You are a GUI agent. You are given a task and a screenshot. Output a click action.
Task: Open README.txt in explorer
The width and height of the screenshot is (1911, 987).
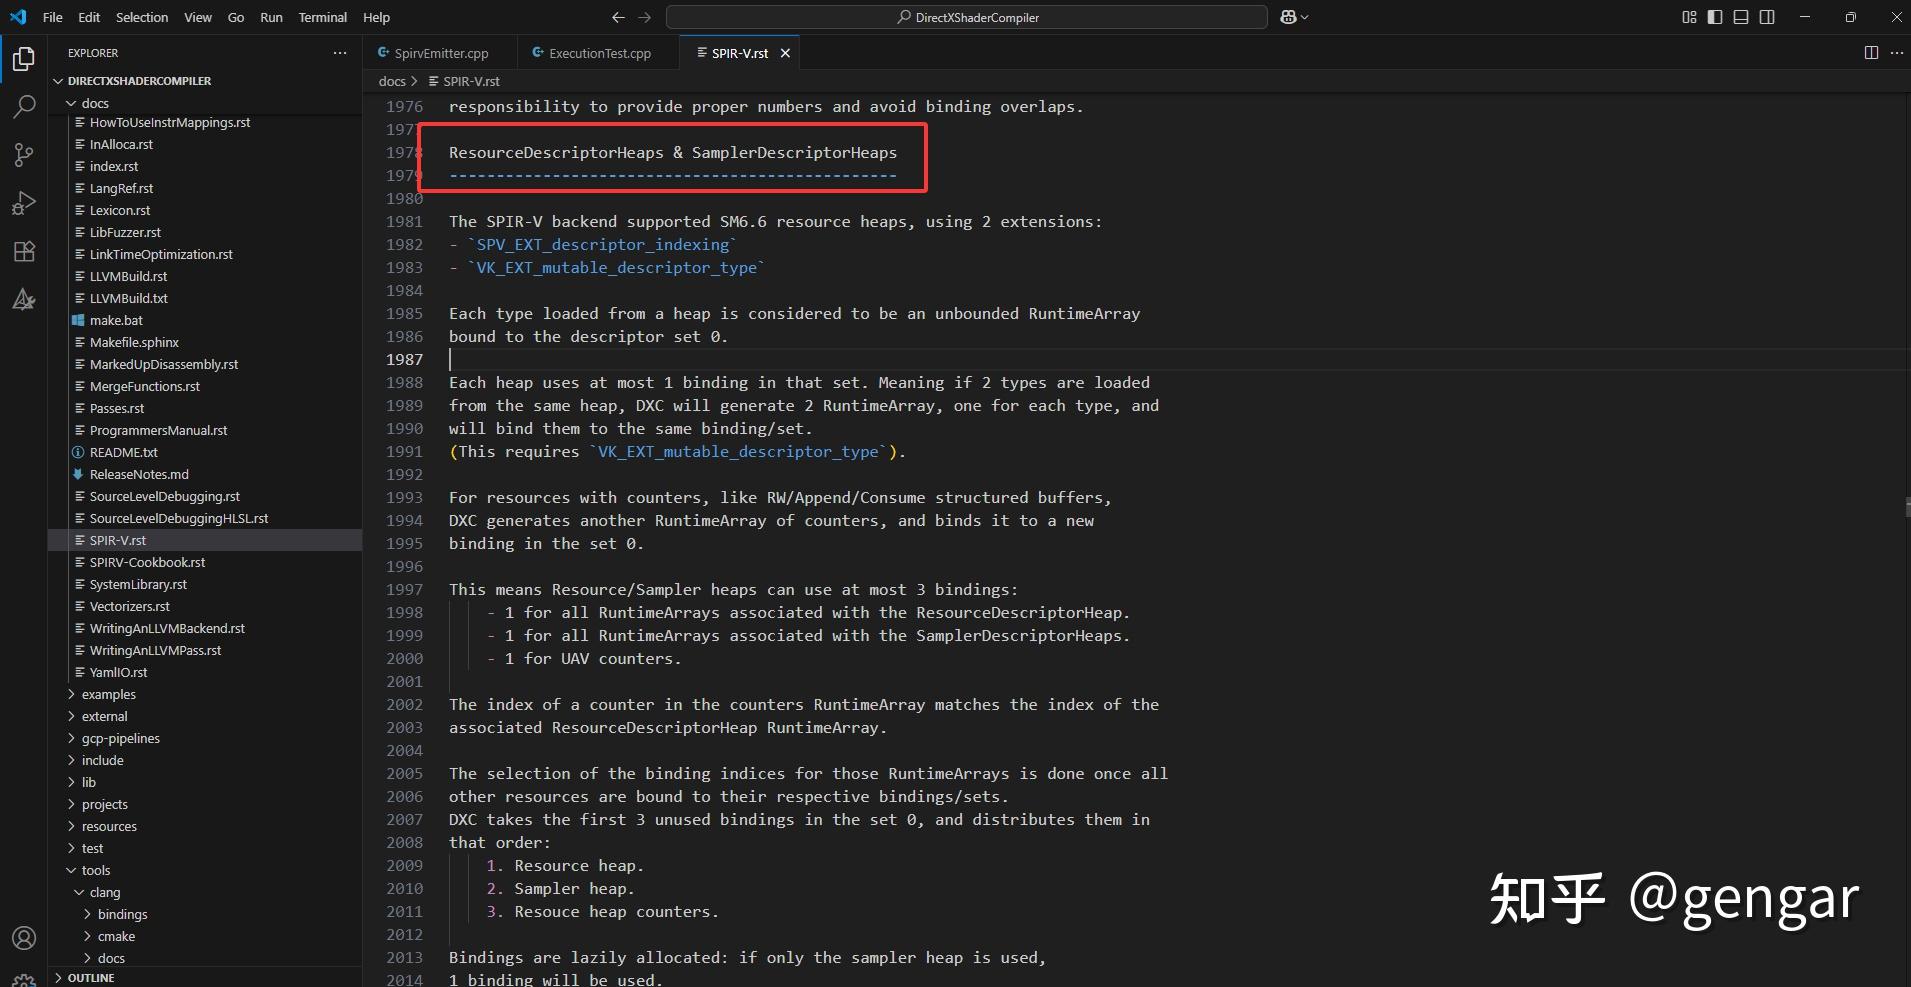pyautogui.click(x=205, y=452)
